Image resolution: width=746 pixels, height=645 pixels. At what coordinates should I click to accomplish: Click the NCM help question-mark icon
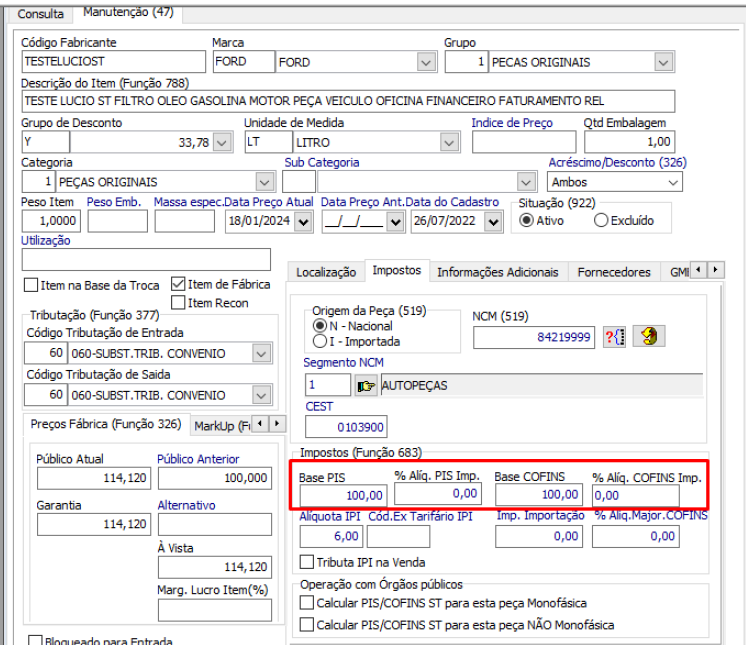[x=614, y=337]
